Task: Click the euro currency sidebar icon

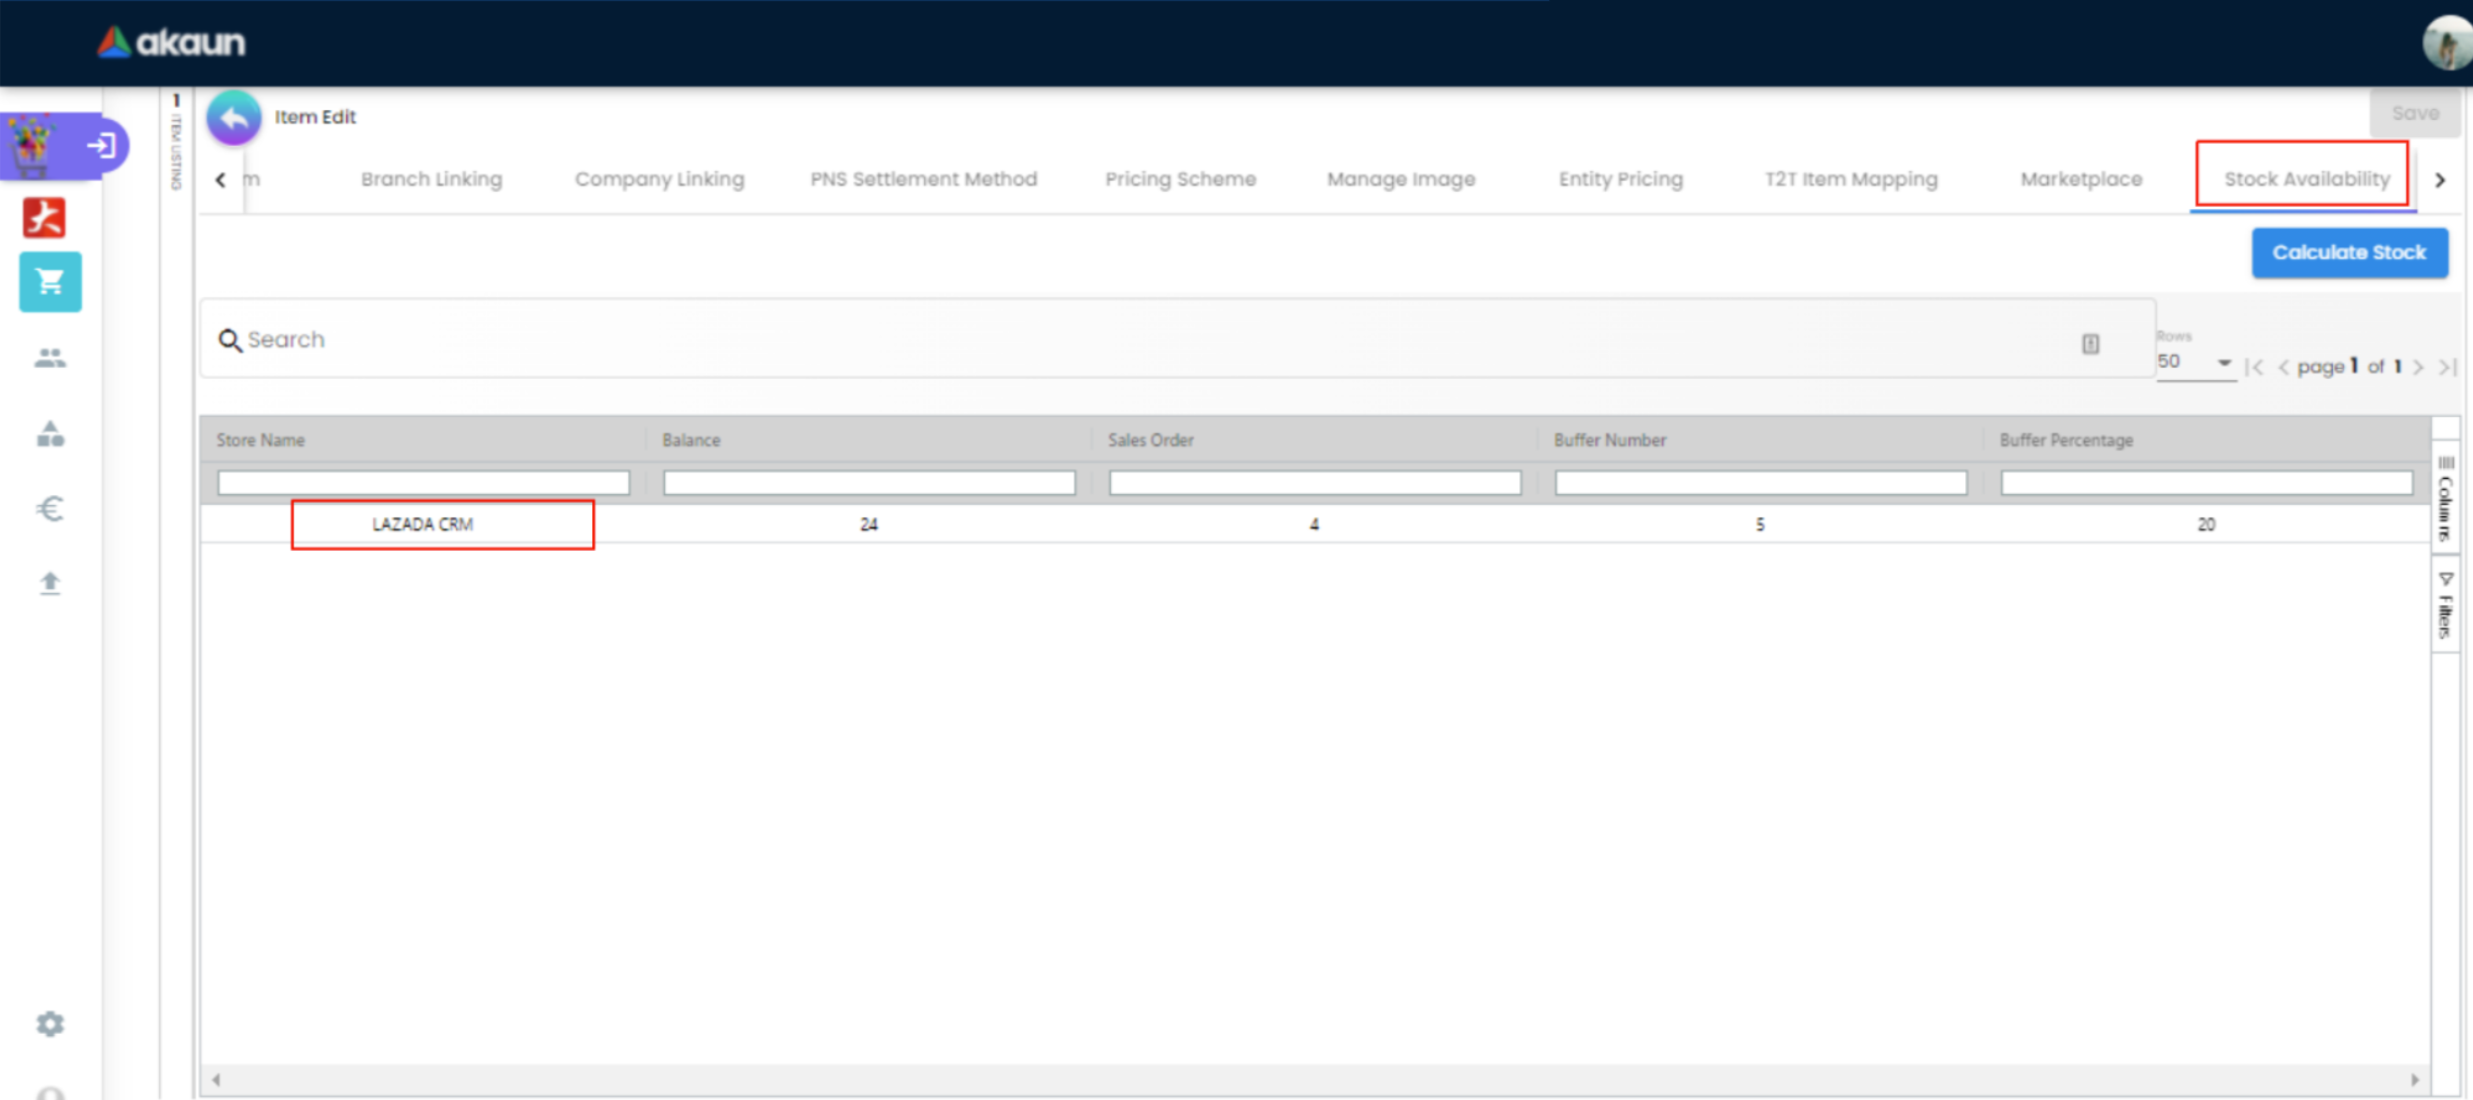Action: 50,509
